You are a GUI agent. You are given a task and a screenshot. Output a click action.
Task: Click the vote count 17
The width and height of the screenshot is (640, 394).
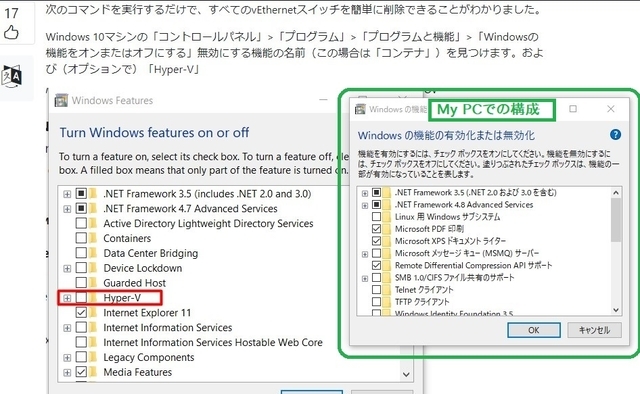11,13
